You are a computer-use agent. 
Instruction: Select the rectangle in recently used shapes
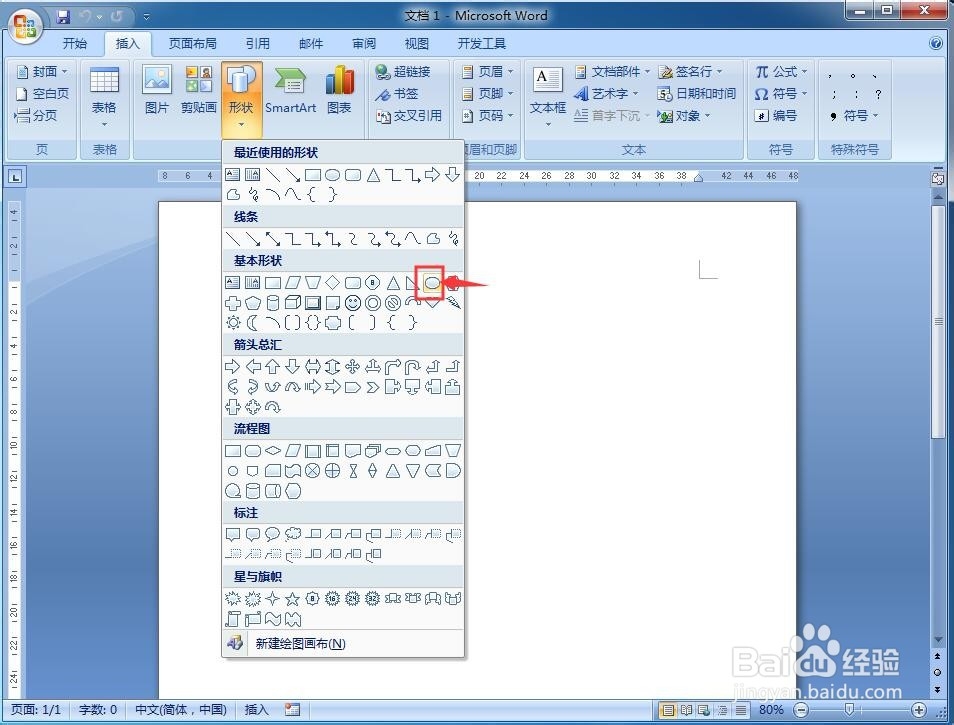[x=313, y=175]
